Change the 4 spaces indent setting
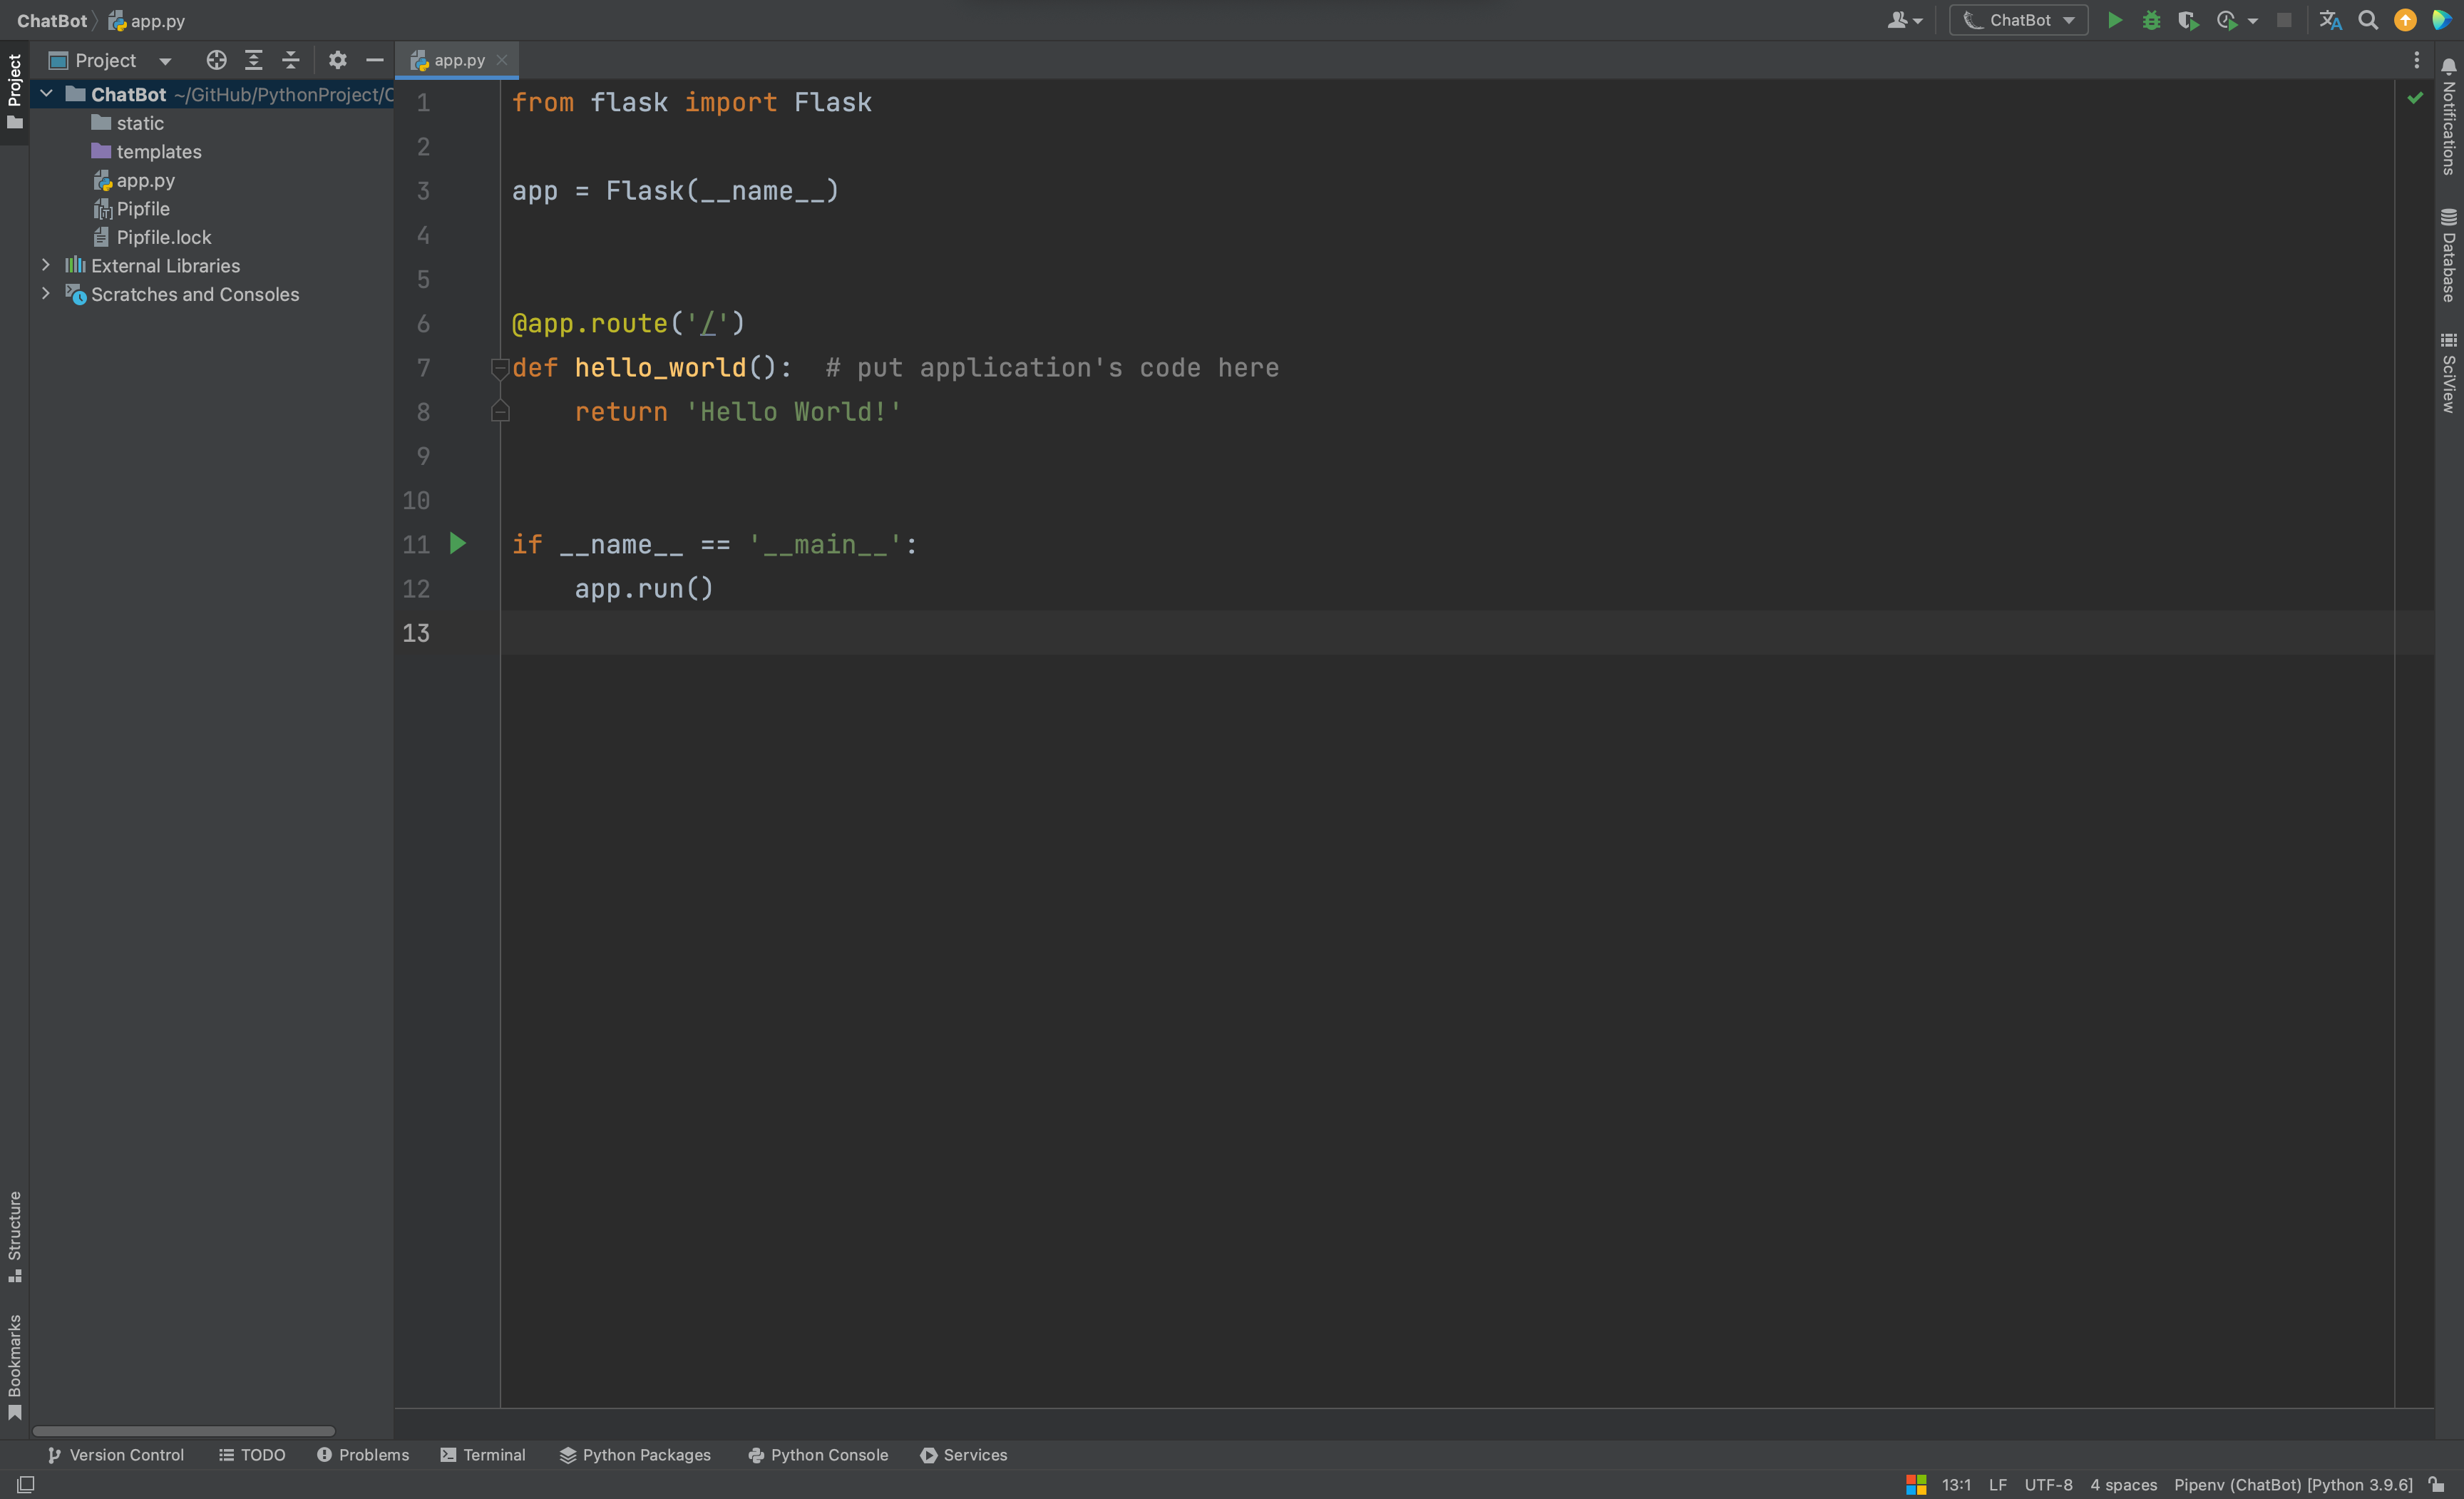 point(2123,1485)
